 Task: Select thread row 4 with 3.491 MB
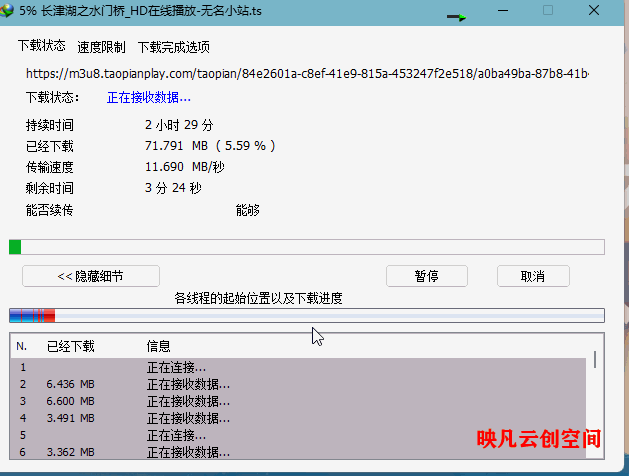(x=298, y=418)
